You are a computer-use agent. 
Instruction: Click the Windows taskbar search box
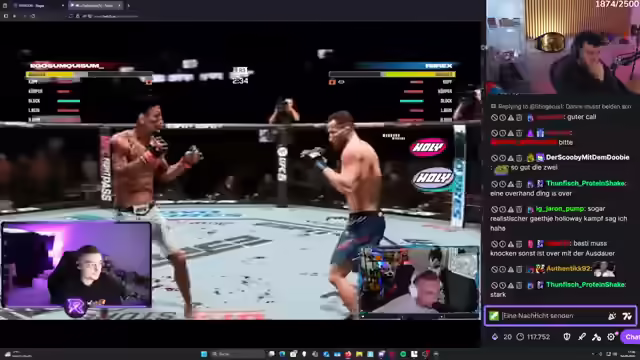pyautogui.click(x=237, y=354)
